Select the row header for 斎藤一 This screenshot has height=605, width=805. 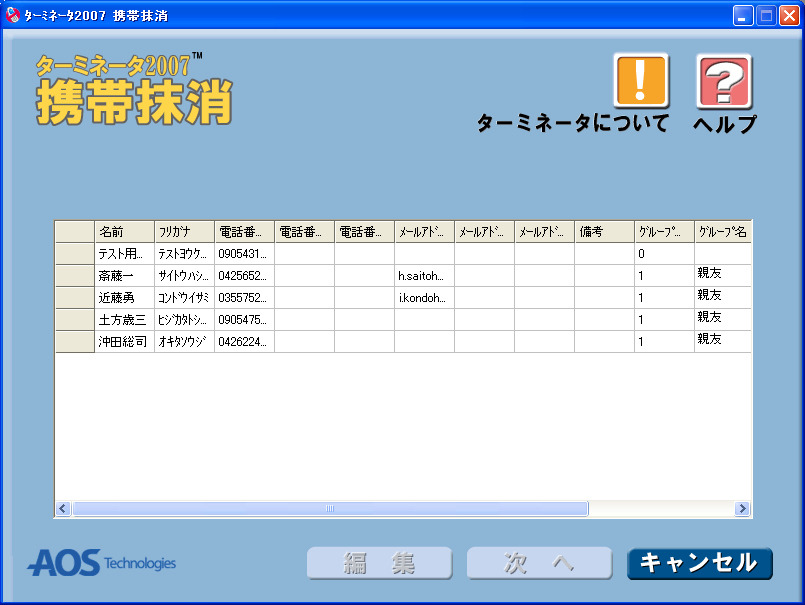coord(75,276)
